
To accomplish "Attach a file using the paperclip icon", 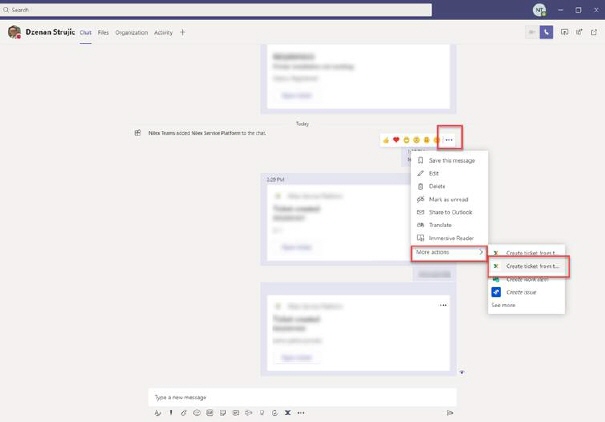I will tap(183, 412).
